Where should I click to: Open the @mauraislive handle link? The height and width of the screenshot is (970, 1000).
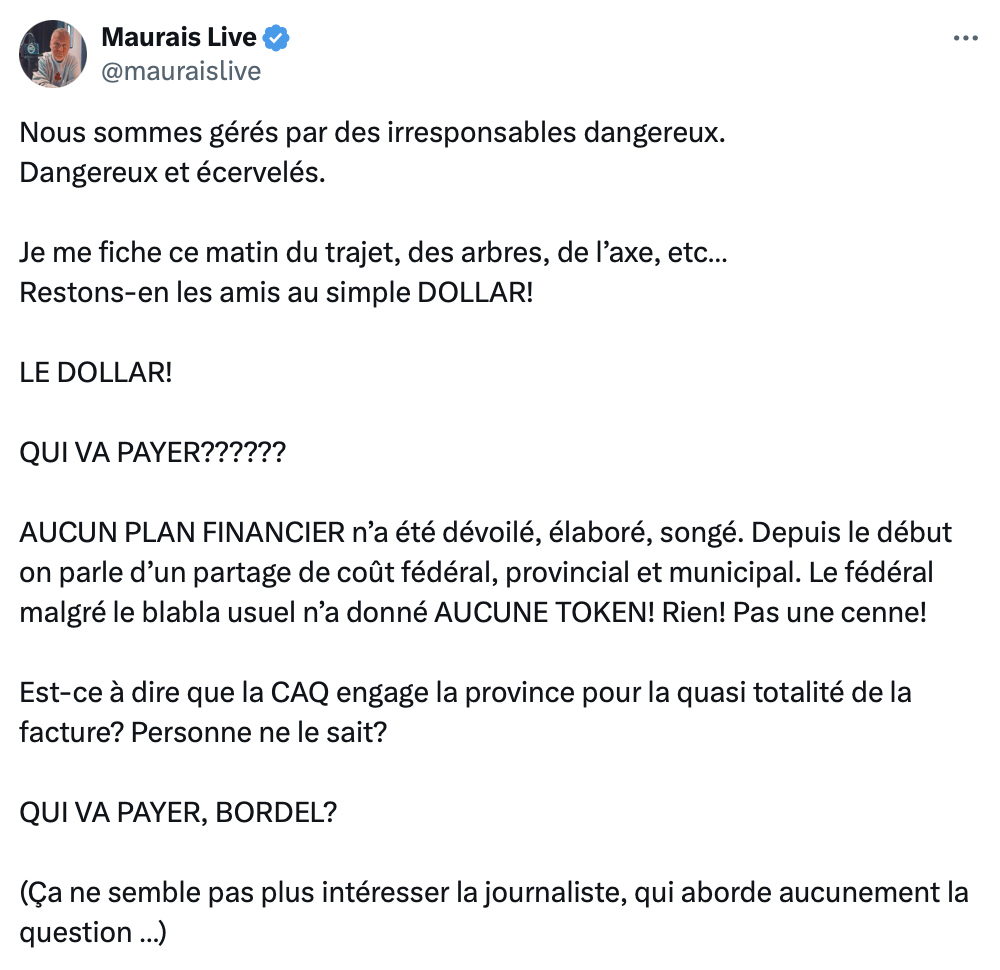181,71
